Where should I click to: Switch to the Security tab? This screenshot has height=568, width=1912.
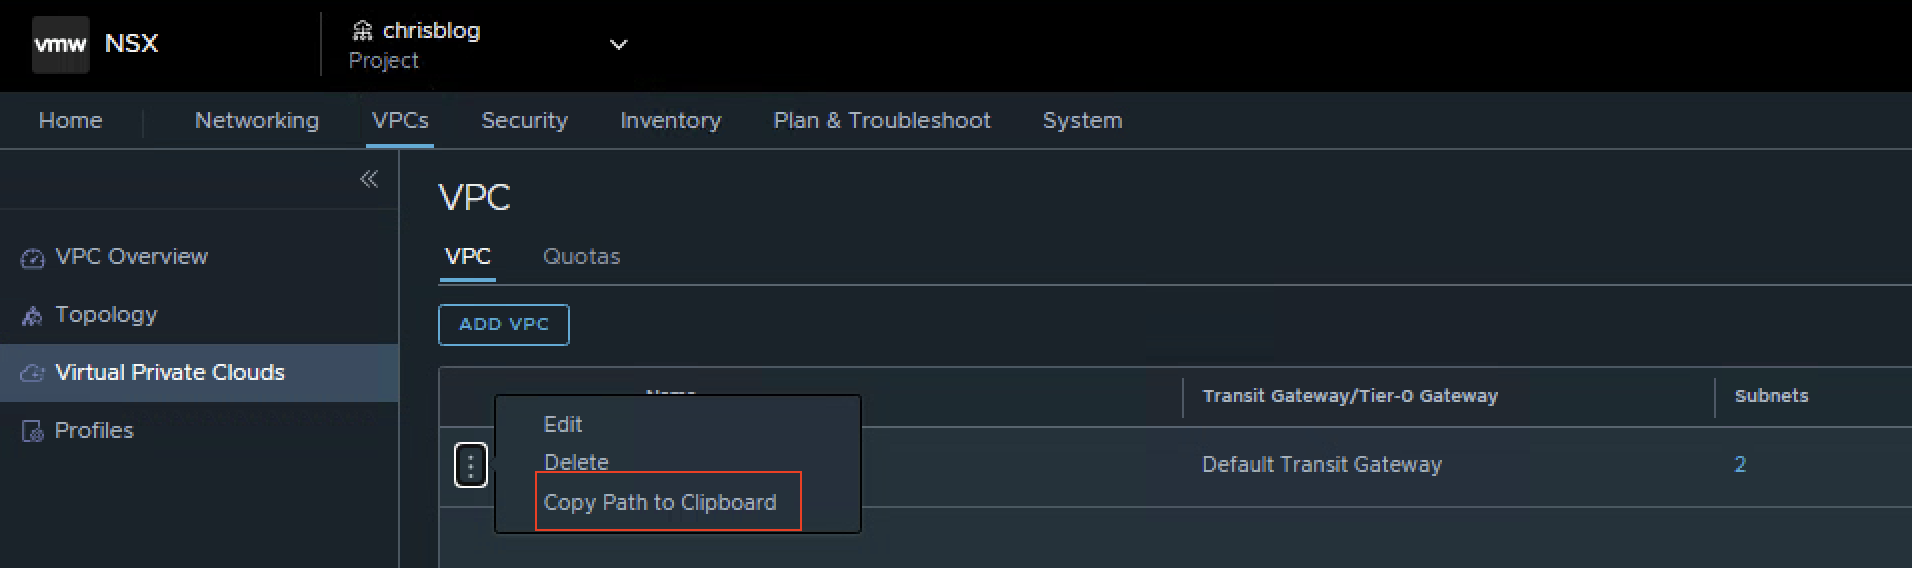[x=524, y=120]
